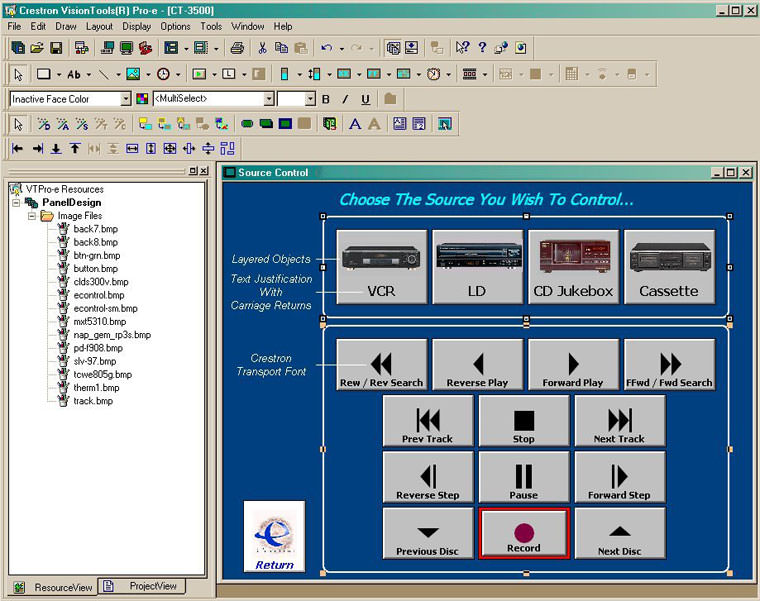Viewport: 760px width, 601px height.
Task: Switch to the ResourceView tab
Action: 53,587
